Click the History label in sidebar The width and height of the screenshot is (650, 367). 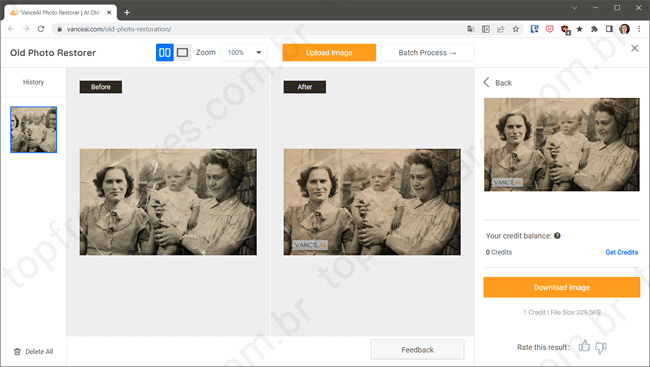(33, 82)
